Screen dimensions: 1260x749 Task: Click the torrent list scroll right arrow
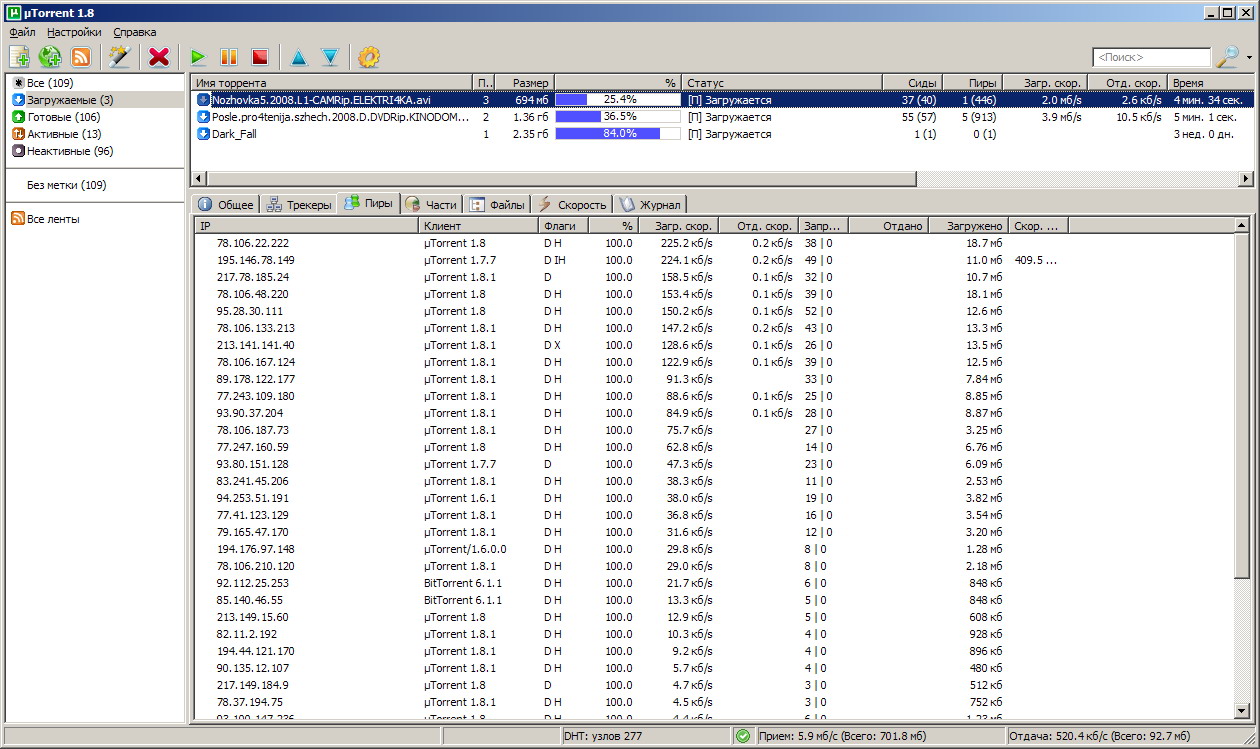point(1245,178)
